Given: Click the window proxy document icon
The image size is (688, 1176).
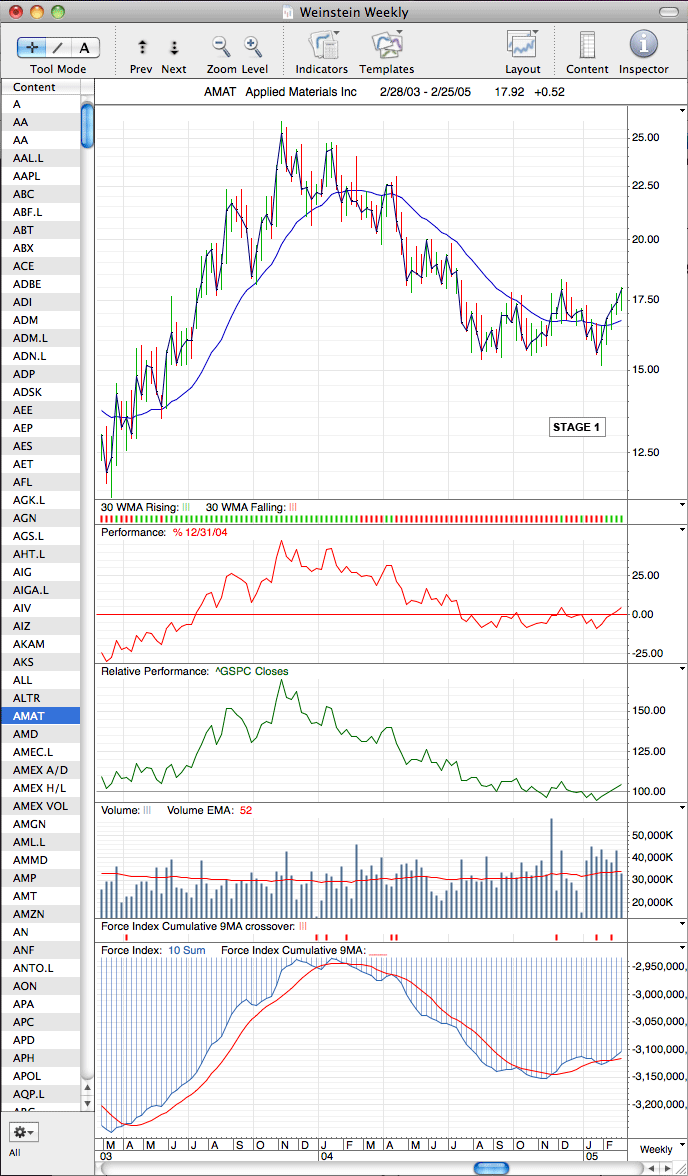Looking at the screenshot, I should pyautogui.click(x=287, y=12).
